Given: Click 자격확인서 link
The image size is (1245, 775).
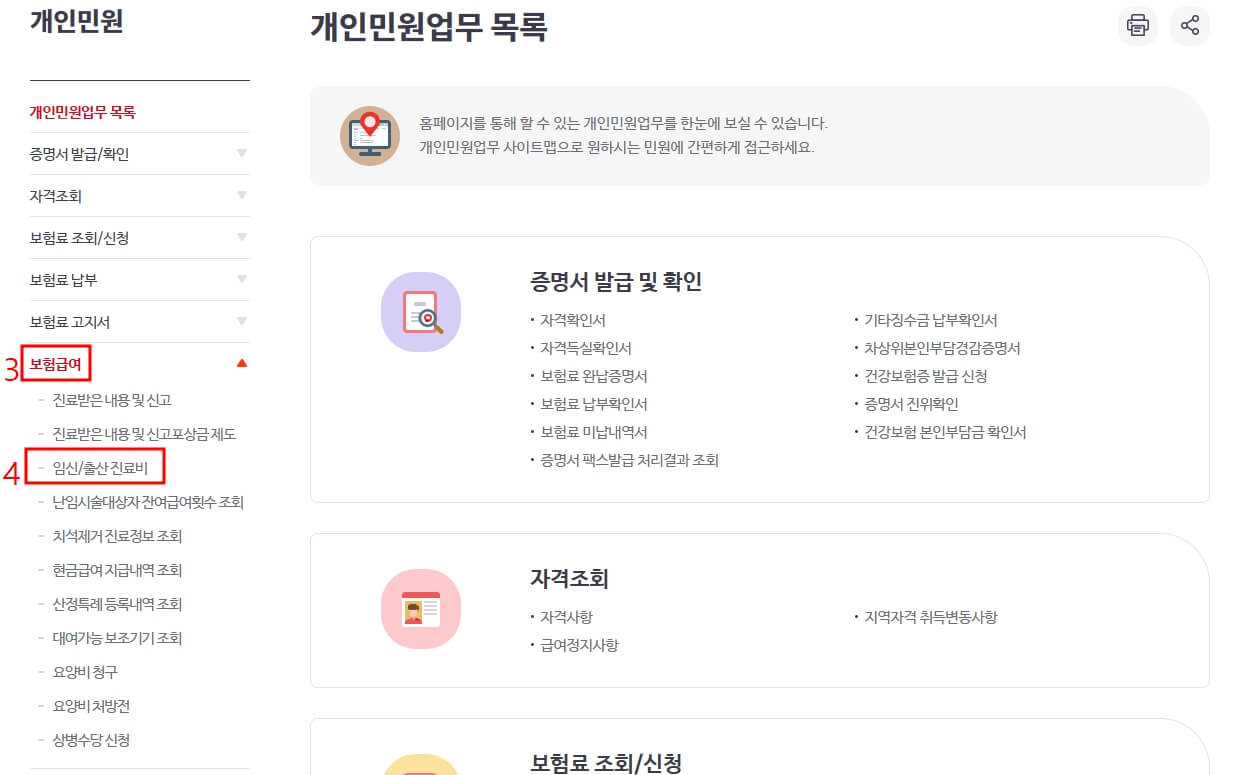Looking at the screenshot, I should [x=573, y=320].
